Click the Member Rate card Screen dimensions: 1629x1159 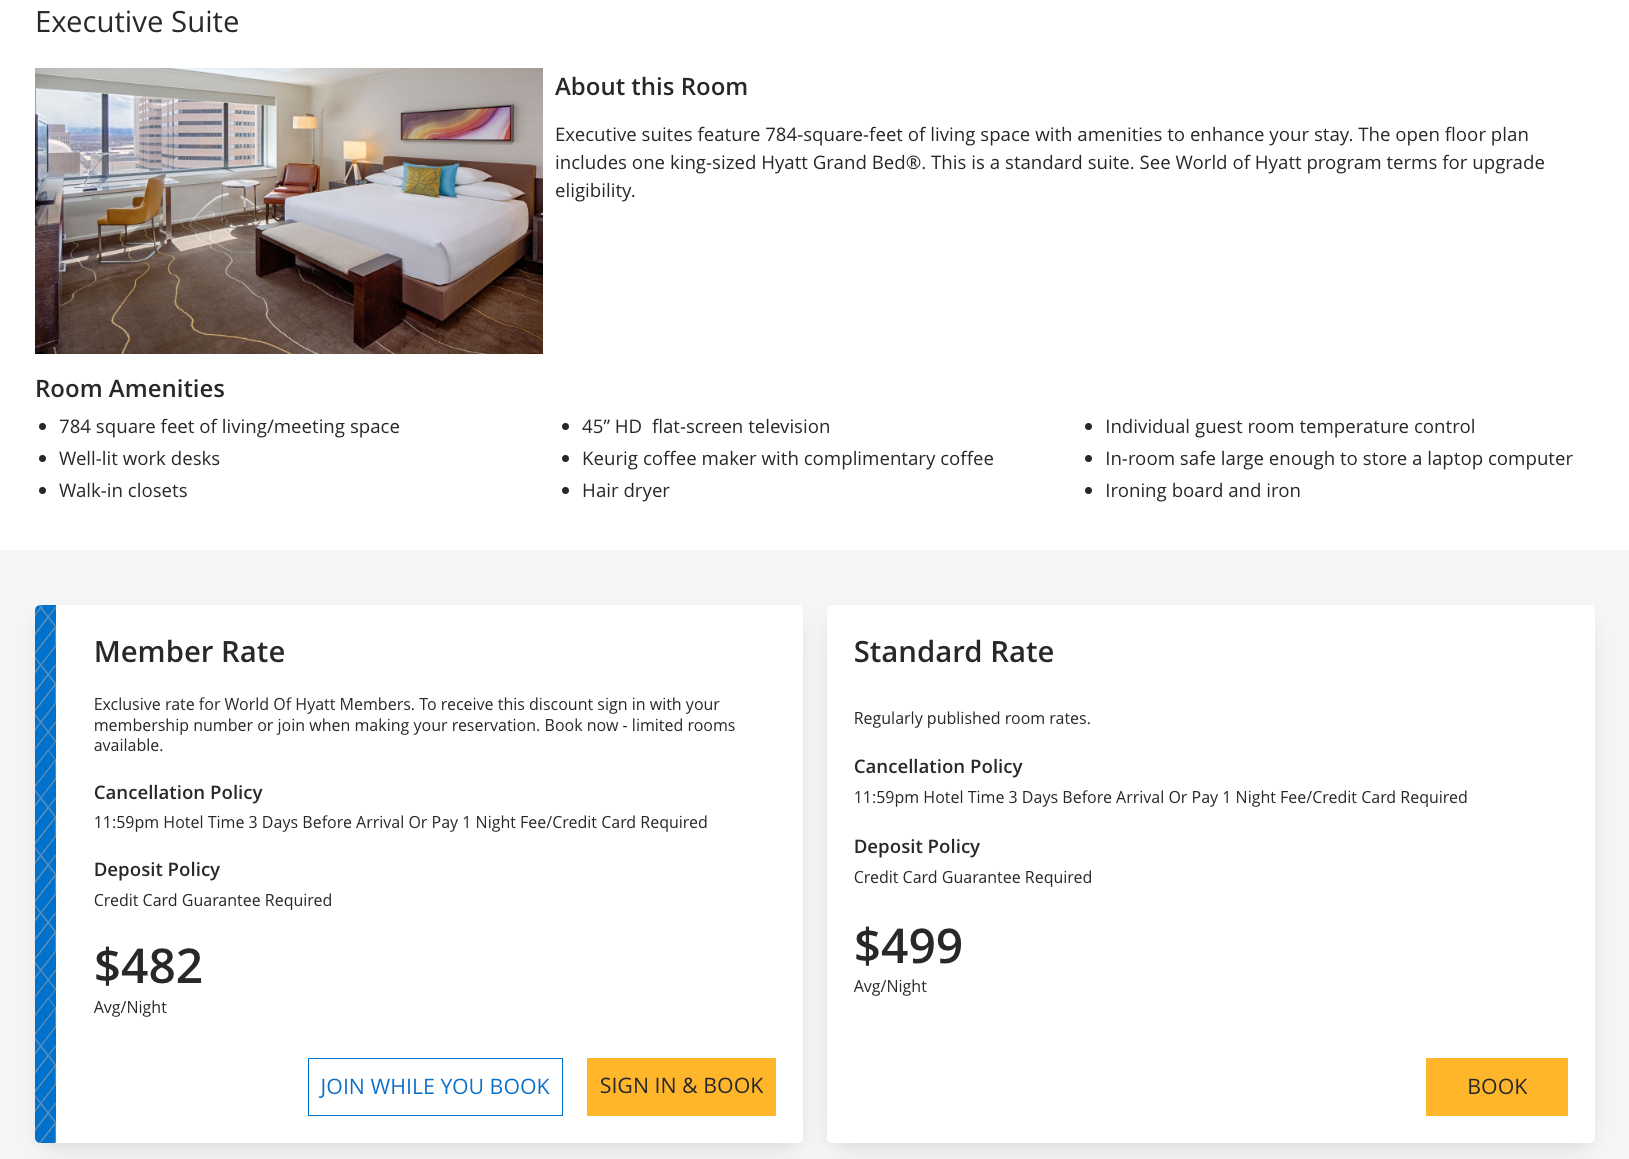point(420,870)
